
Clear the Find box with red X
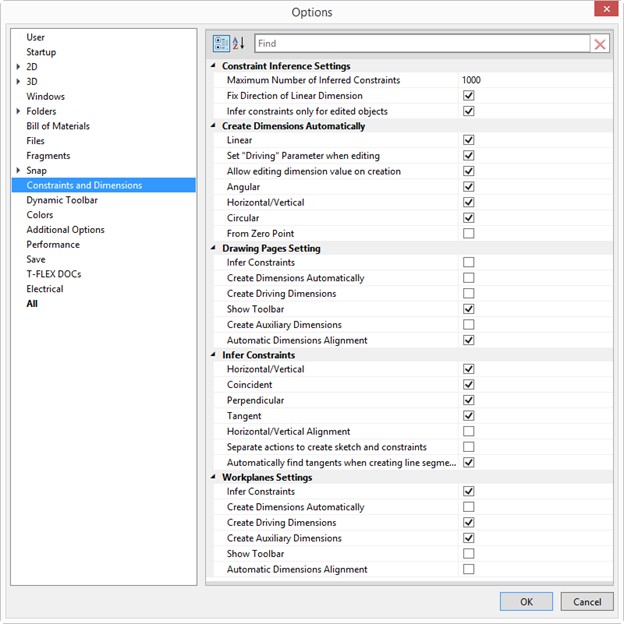(x=599, y=44)
